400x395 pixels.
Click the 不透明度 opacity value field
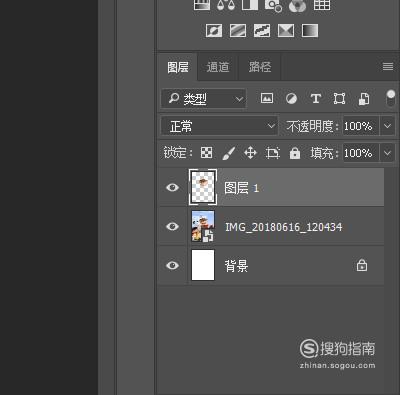[x=361, y=126]
